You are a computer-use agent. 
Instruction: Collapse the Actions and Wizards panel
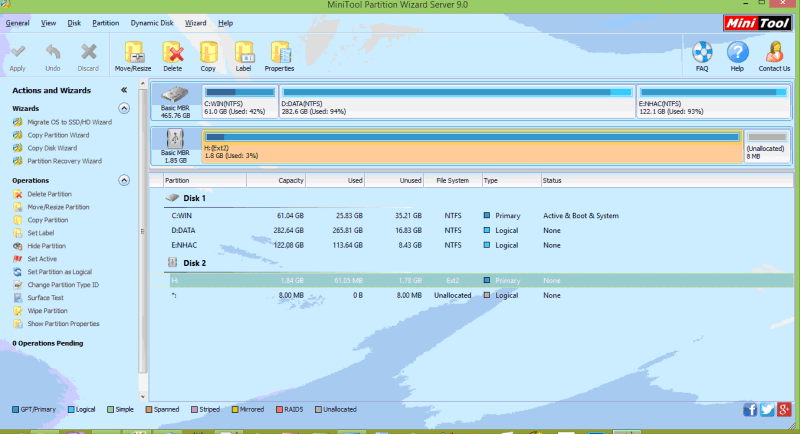click(x=124, y=90)
